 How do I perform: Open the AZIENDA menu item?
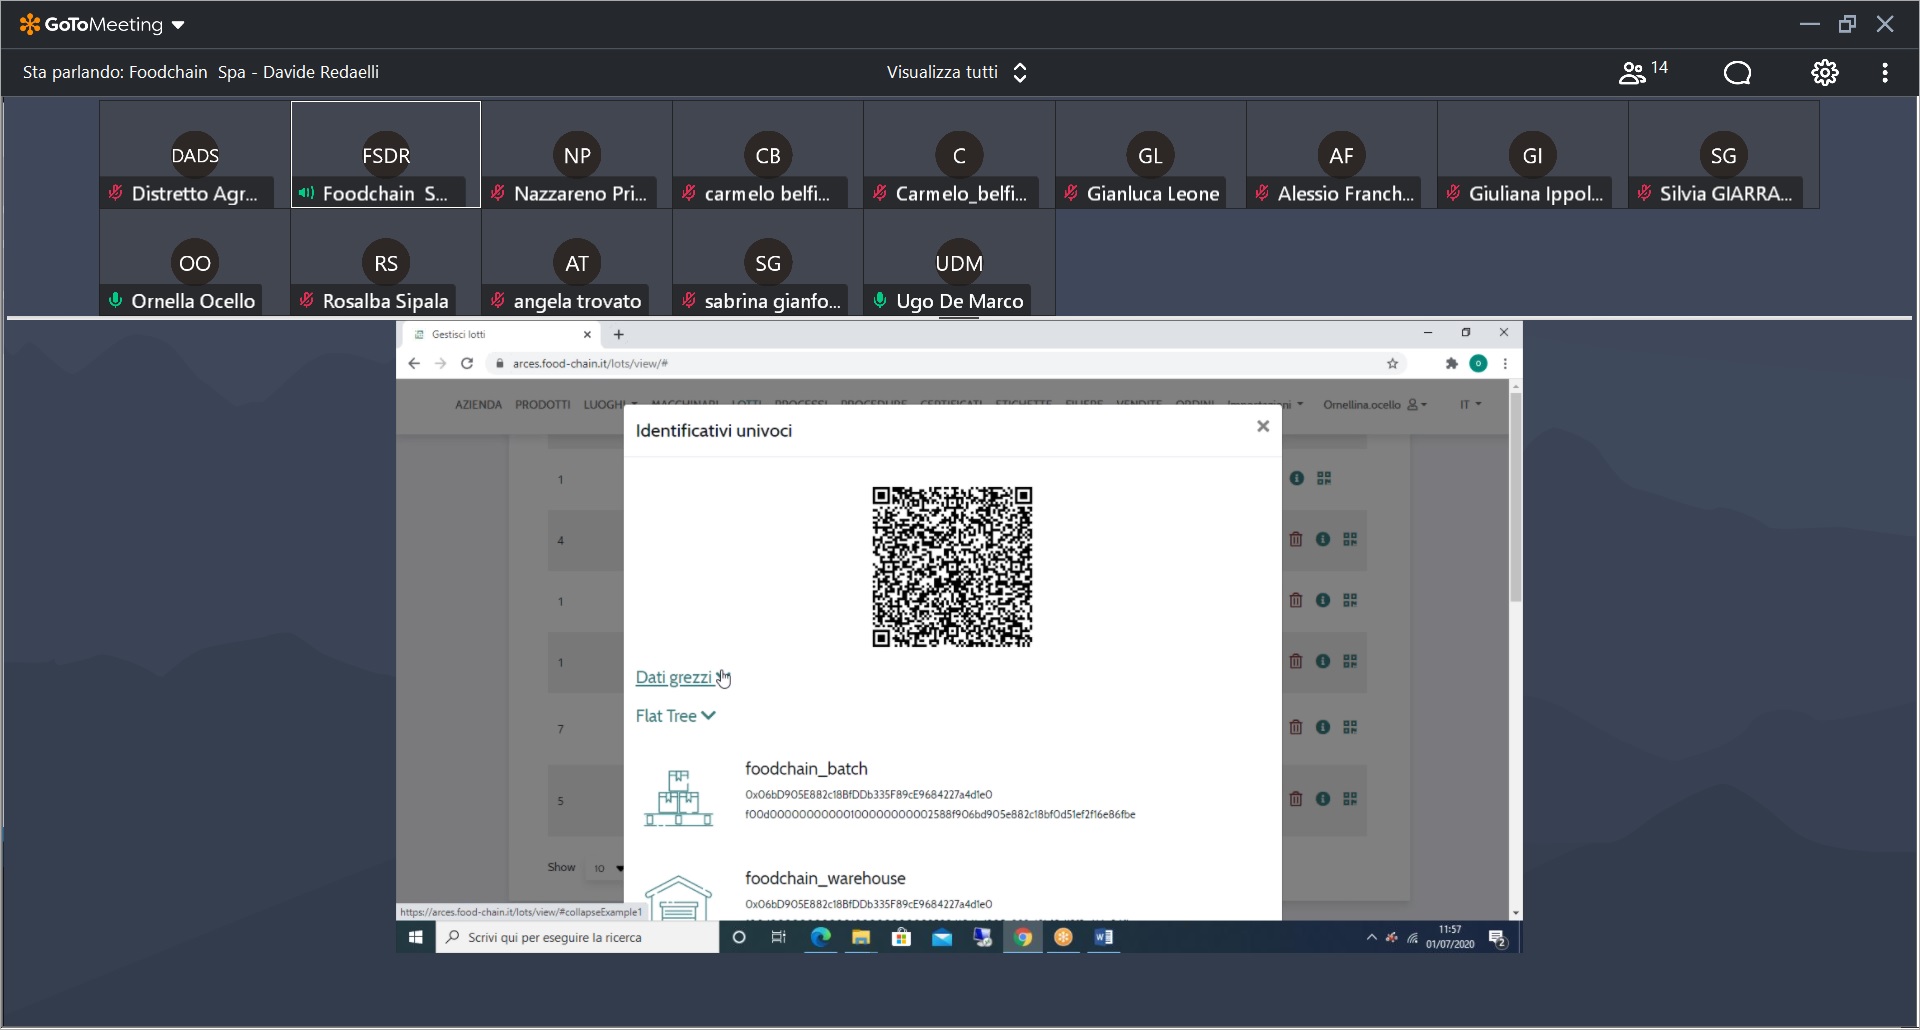pyautogui.click(x=478, y=405)
